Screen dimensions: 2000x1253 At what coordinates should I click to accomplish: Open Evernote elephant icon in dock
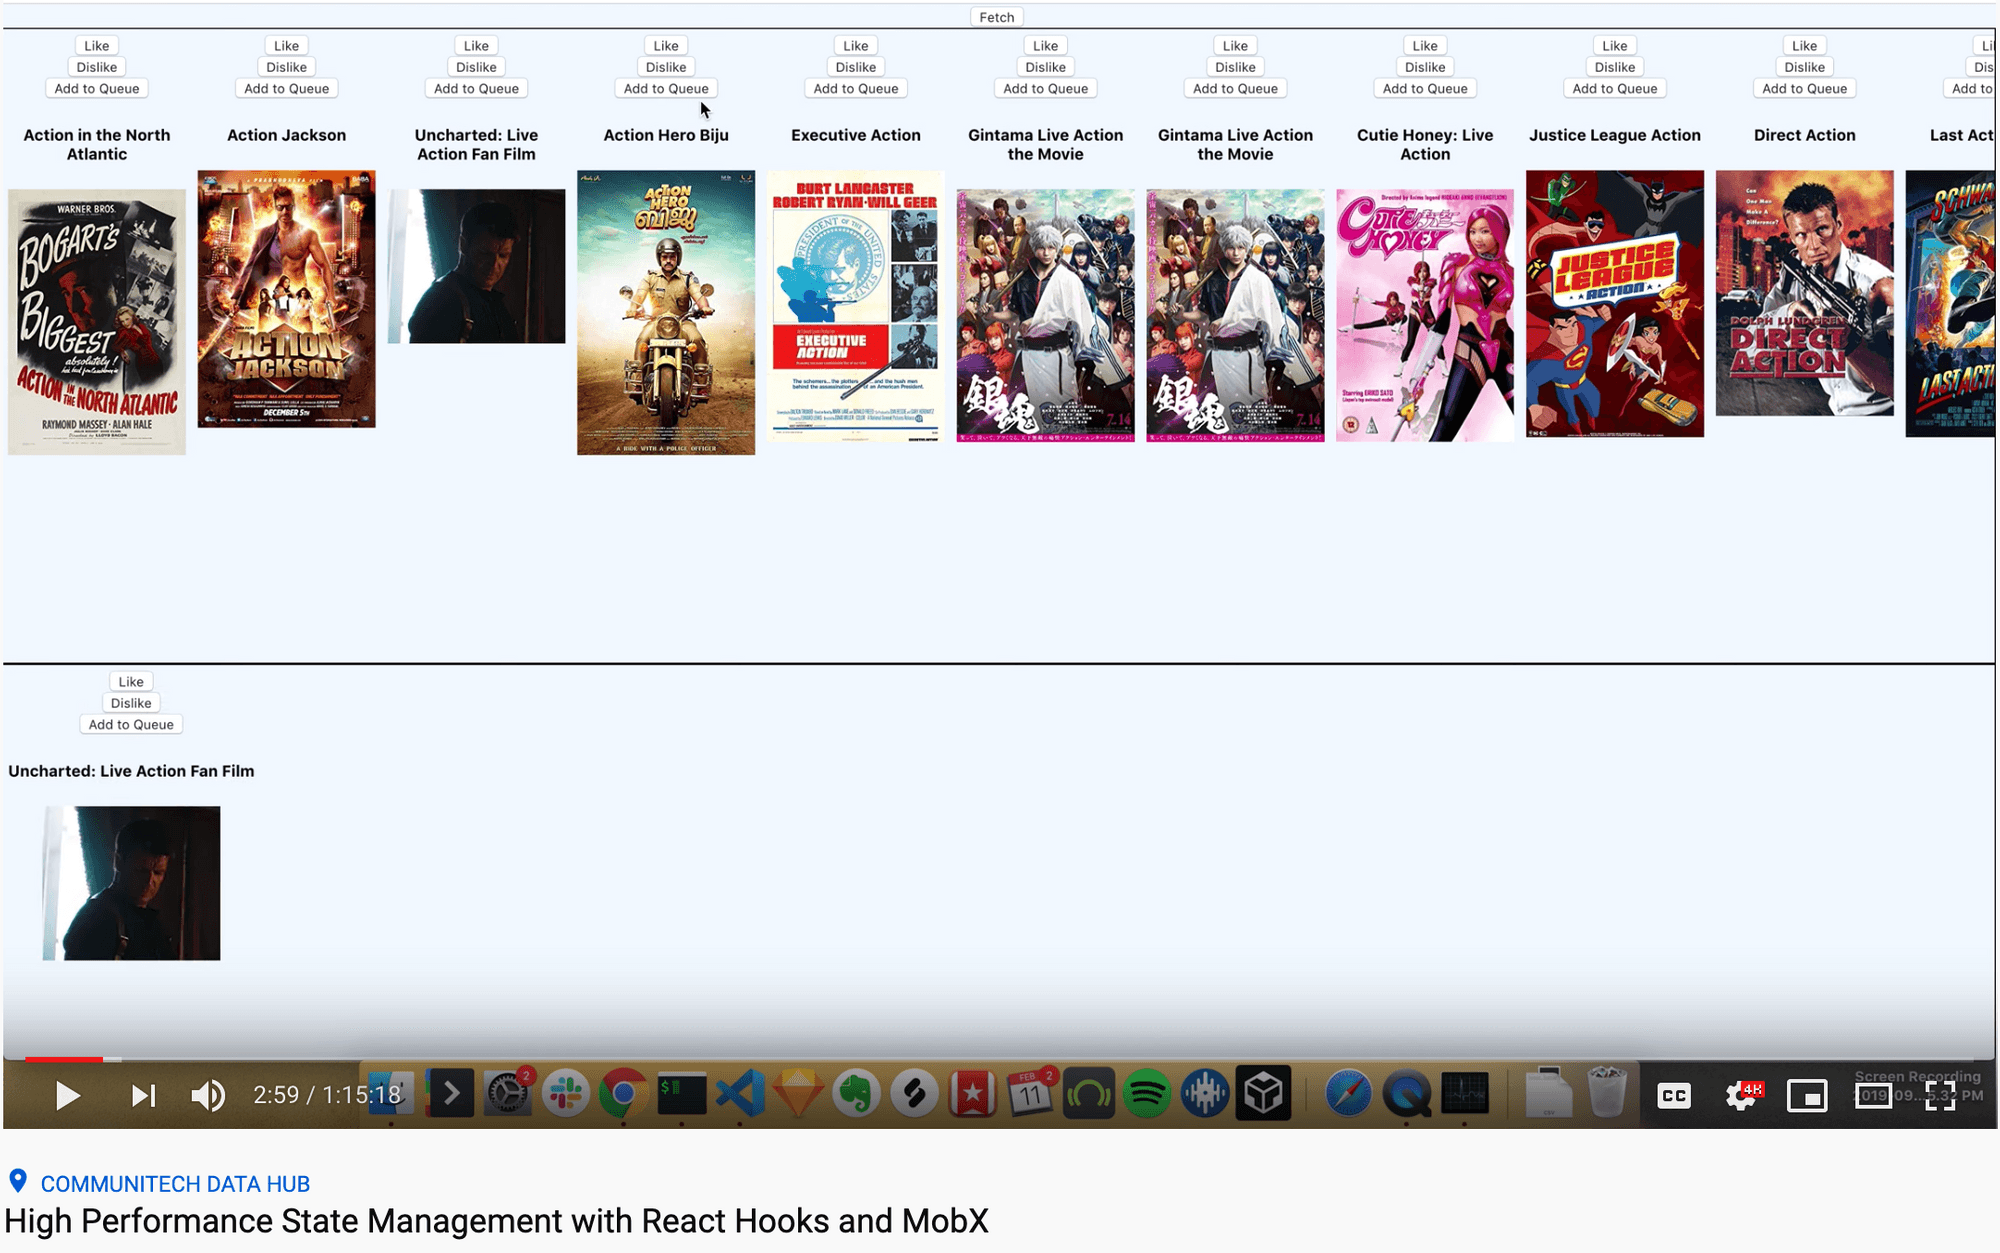tap(856, 1094)
